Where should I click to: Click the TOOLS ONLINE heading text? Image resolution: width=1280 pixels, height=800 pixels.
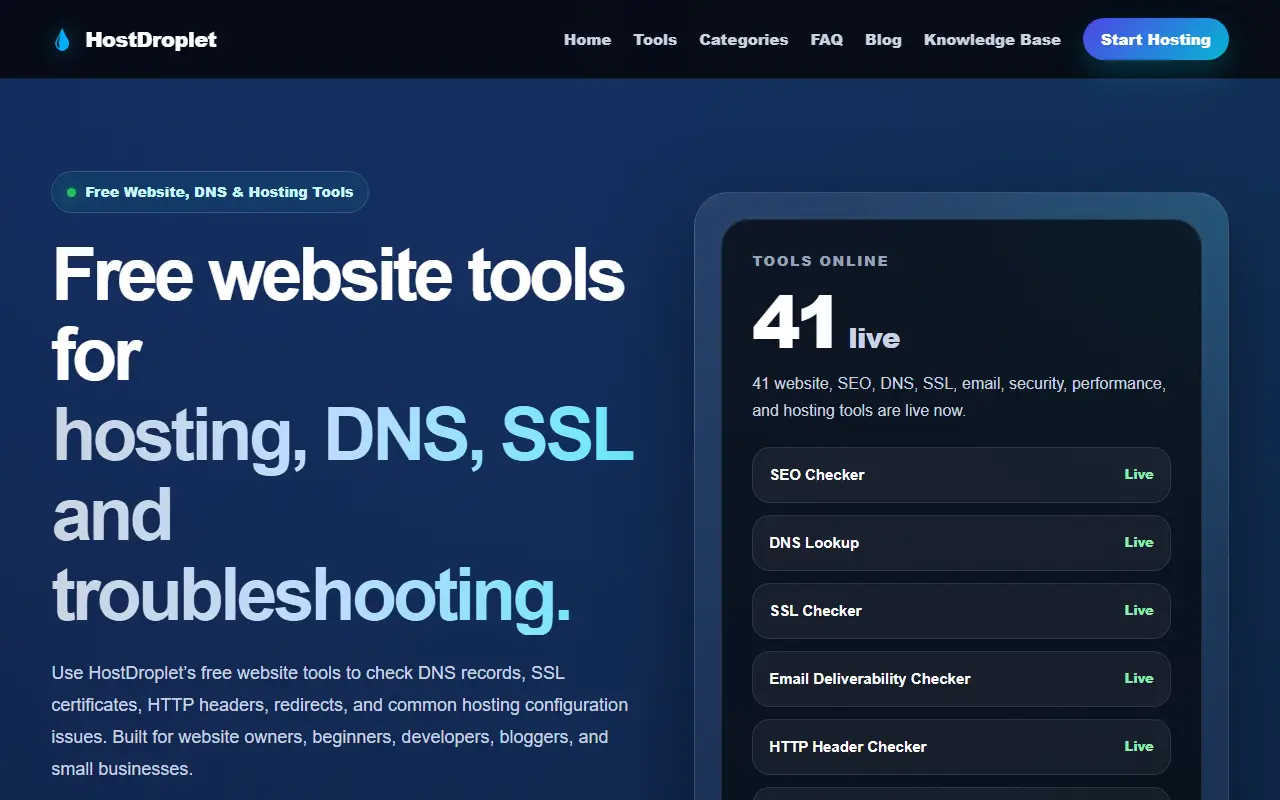[x=820, y=261]
